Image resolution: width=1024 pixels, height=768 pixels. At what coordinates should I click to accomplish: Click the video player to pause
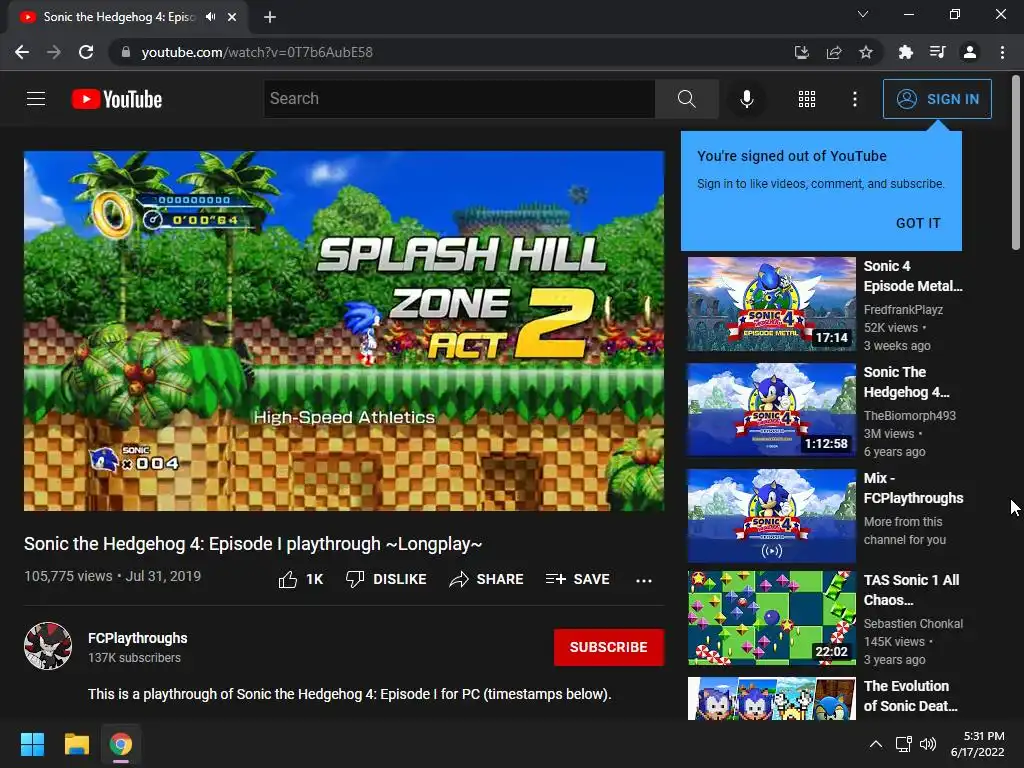(344, 331)
